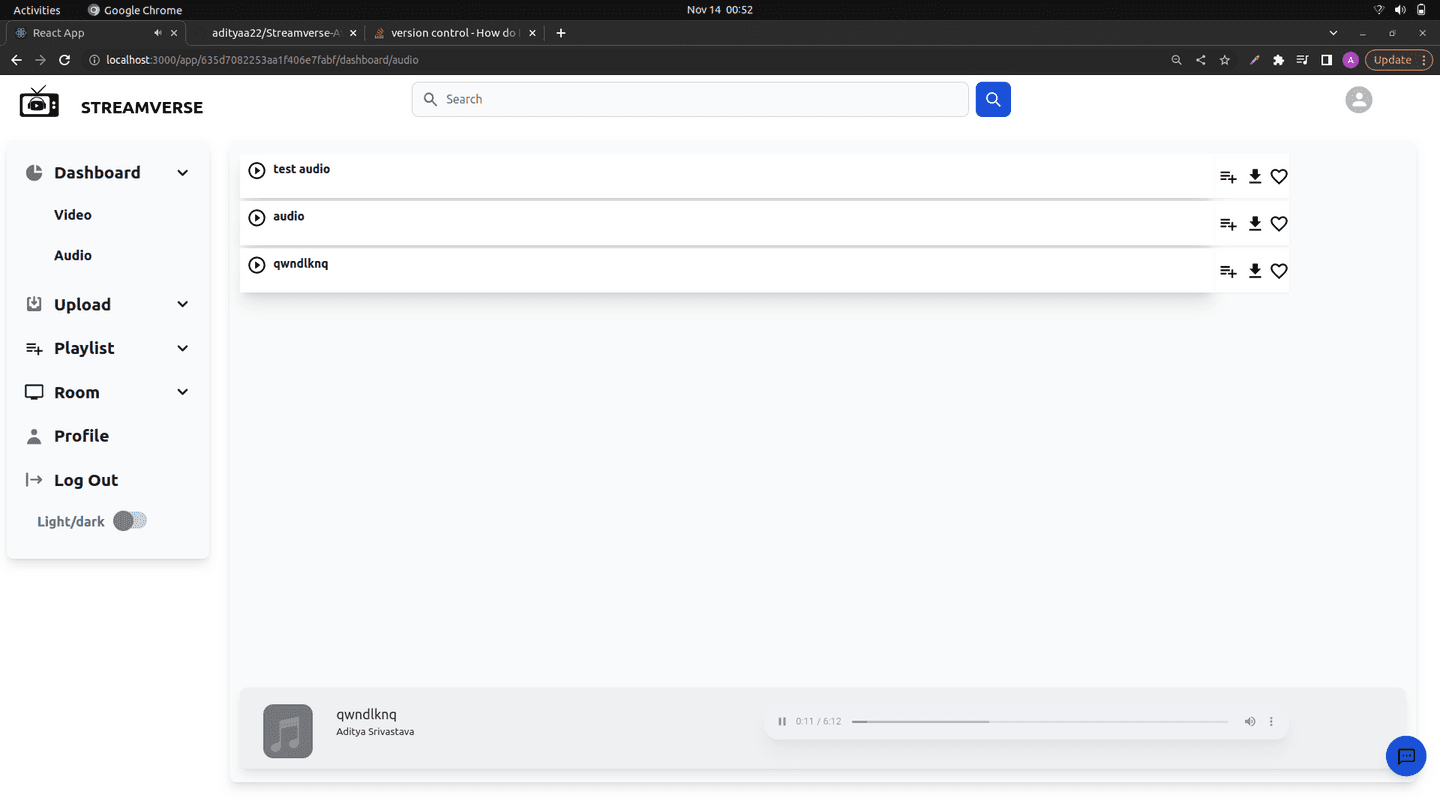Collapse the Dashboard section chevron
The image size is (1440, 810).
pyautogui.click(x=183, y=173)
